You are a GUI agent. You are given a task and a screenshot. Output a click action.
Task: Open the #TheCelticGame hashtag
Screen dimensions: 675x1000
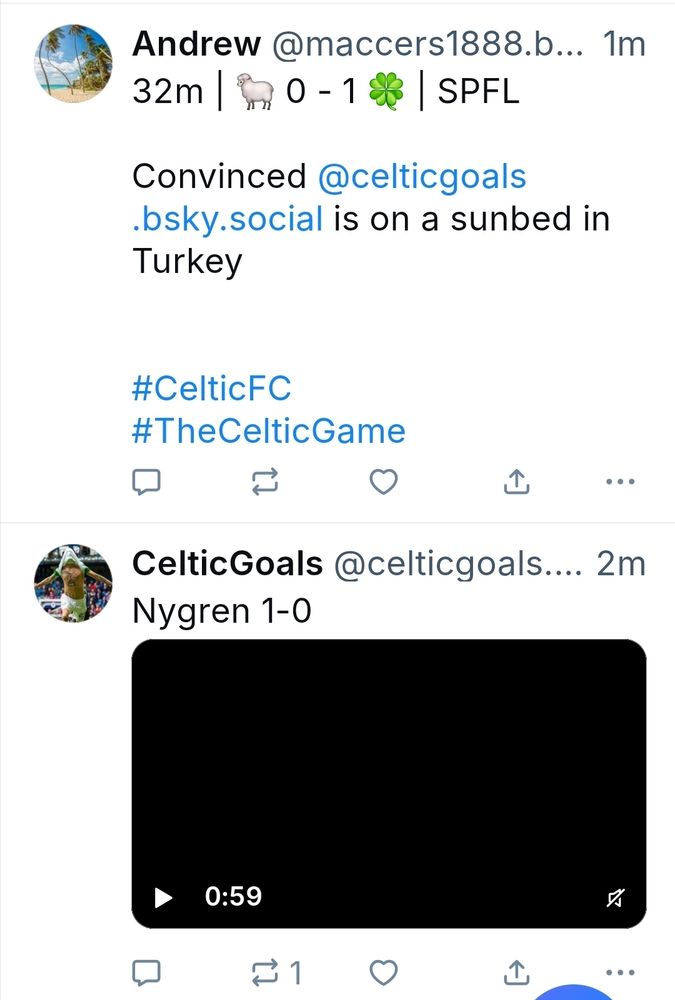pyautogui.click(x=269, y=430)
